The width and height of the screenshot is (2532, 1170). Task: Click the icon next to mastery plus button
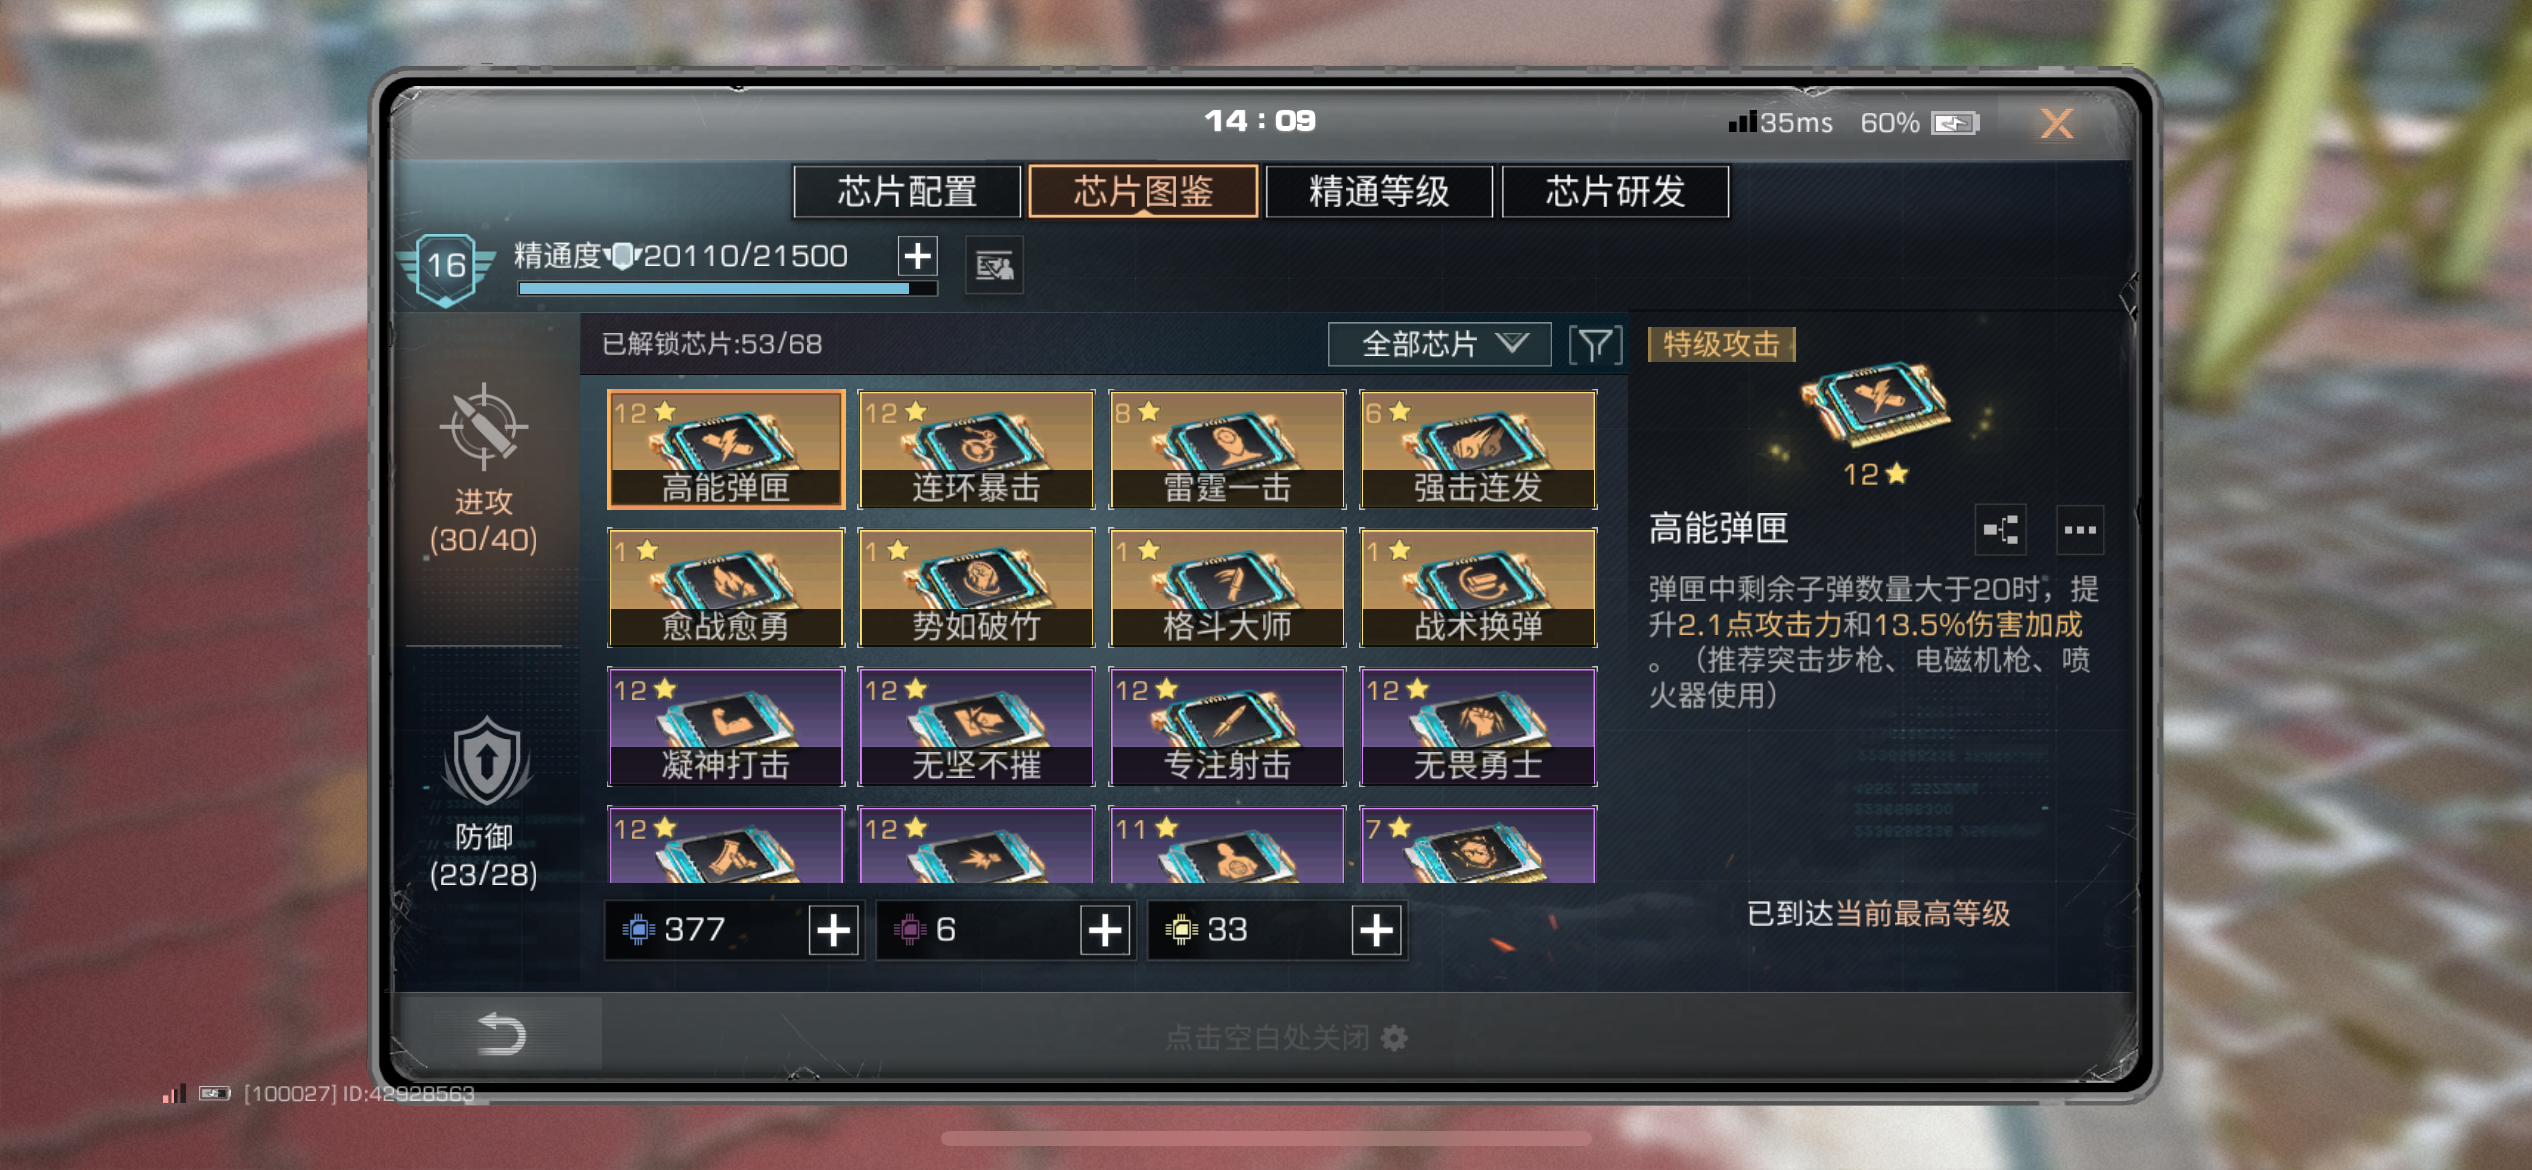[x=994, y=266]
